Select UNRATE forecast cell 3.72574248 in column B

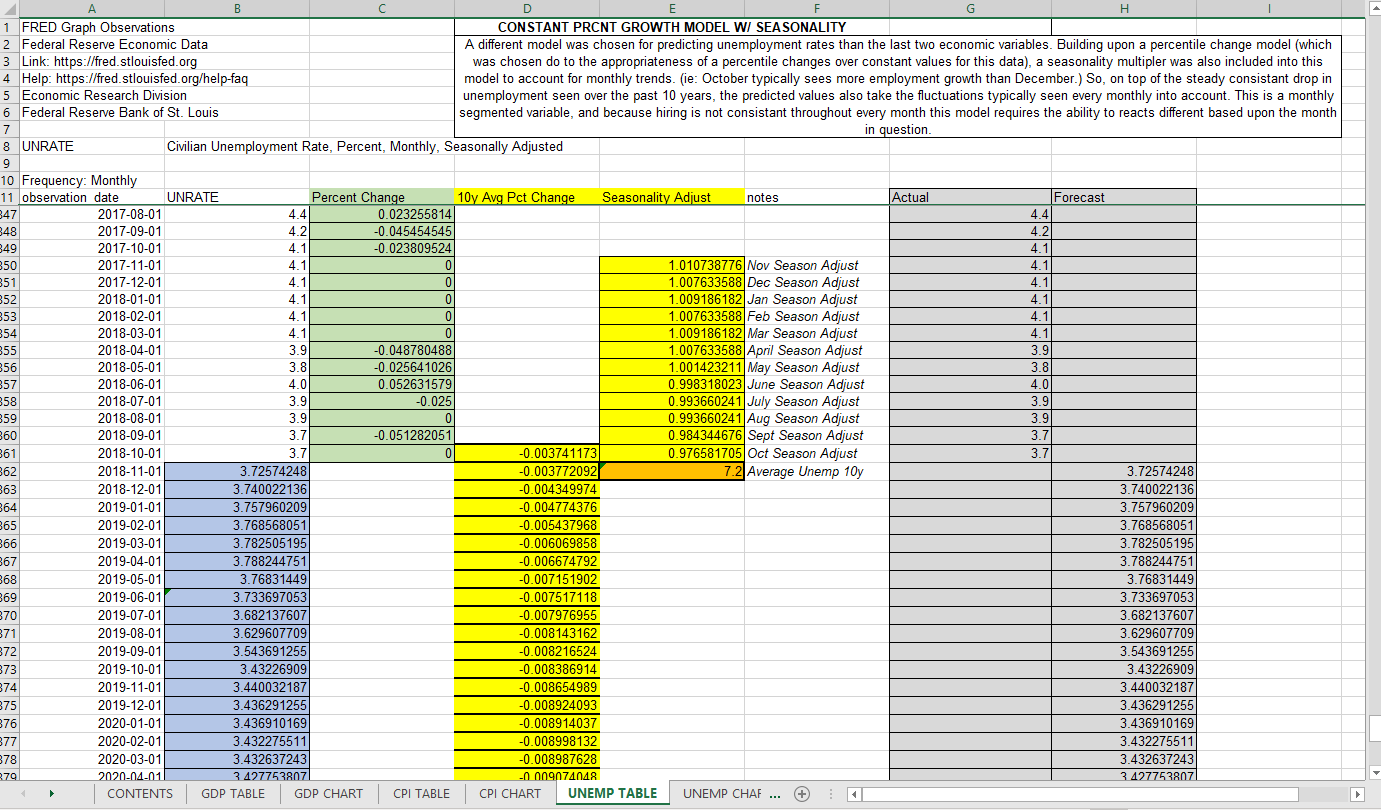click(237, 472)
